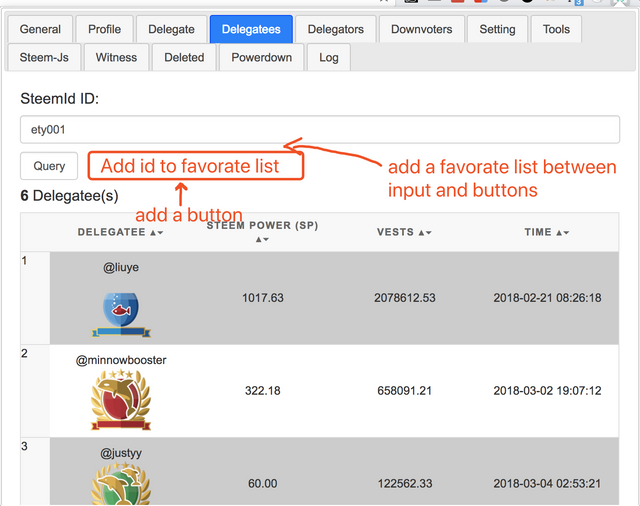Switch to the Delegators tab
The image size is (640, 506).
coord(336,29)
